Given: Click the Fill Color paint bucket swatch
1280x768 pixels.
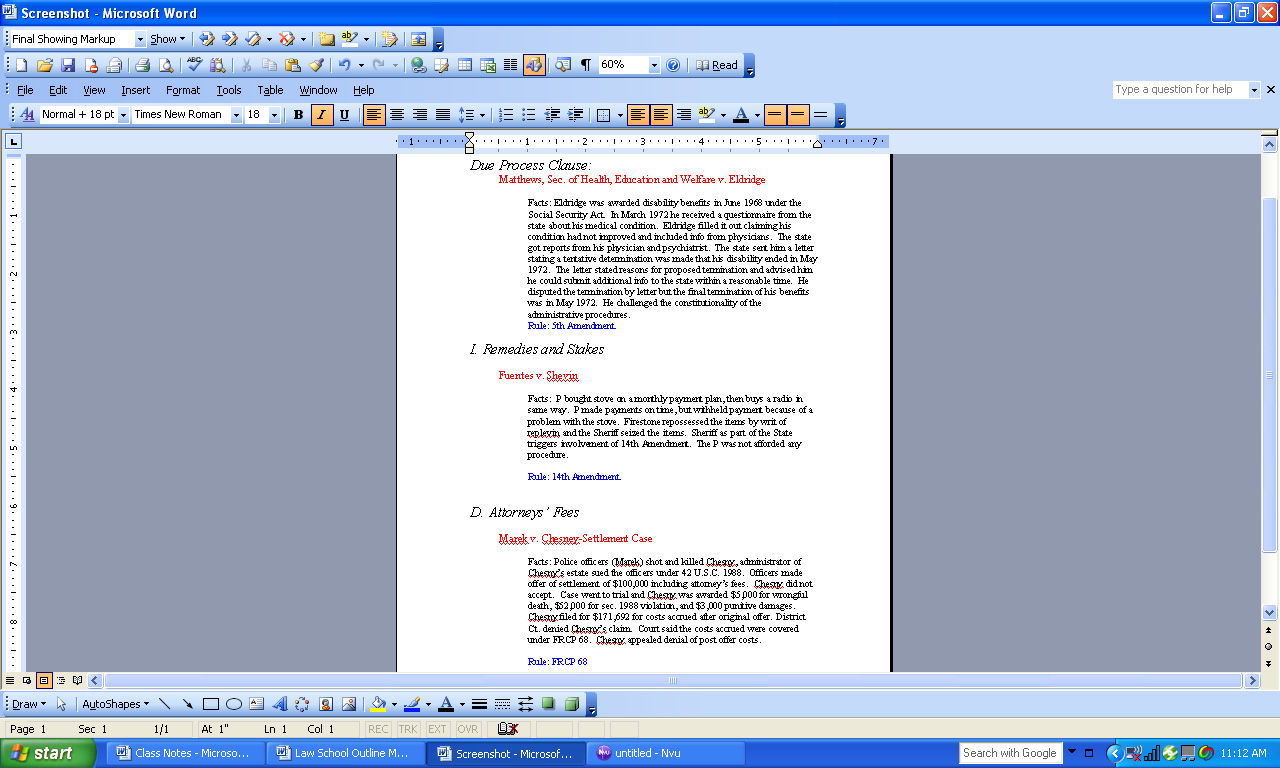Looking at the screenshot, I should 377,704.
